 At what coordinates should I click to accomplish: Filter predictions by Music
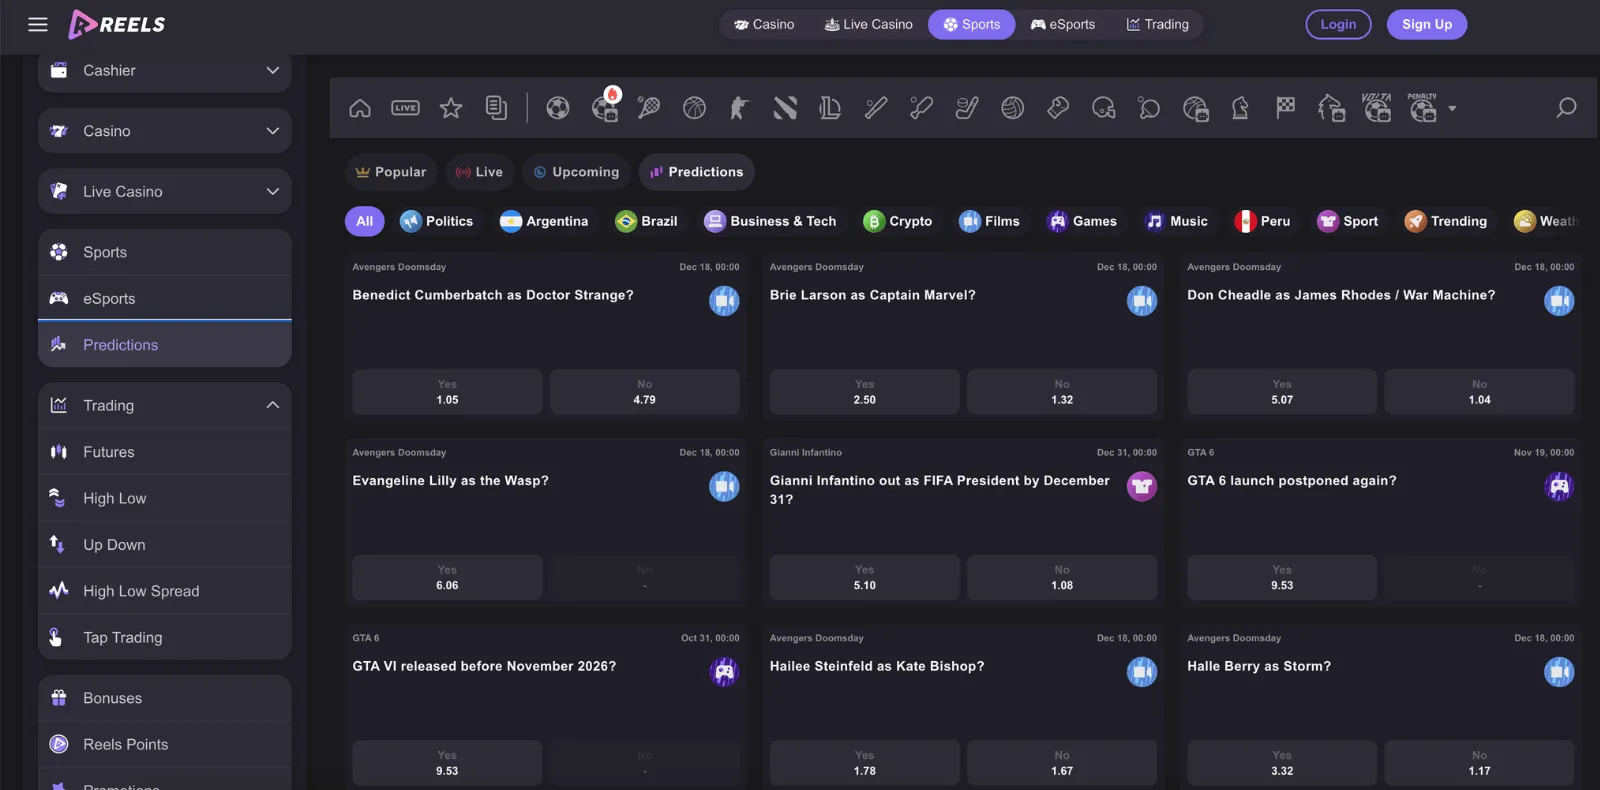1177,221
